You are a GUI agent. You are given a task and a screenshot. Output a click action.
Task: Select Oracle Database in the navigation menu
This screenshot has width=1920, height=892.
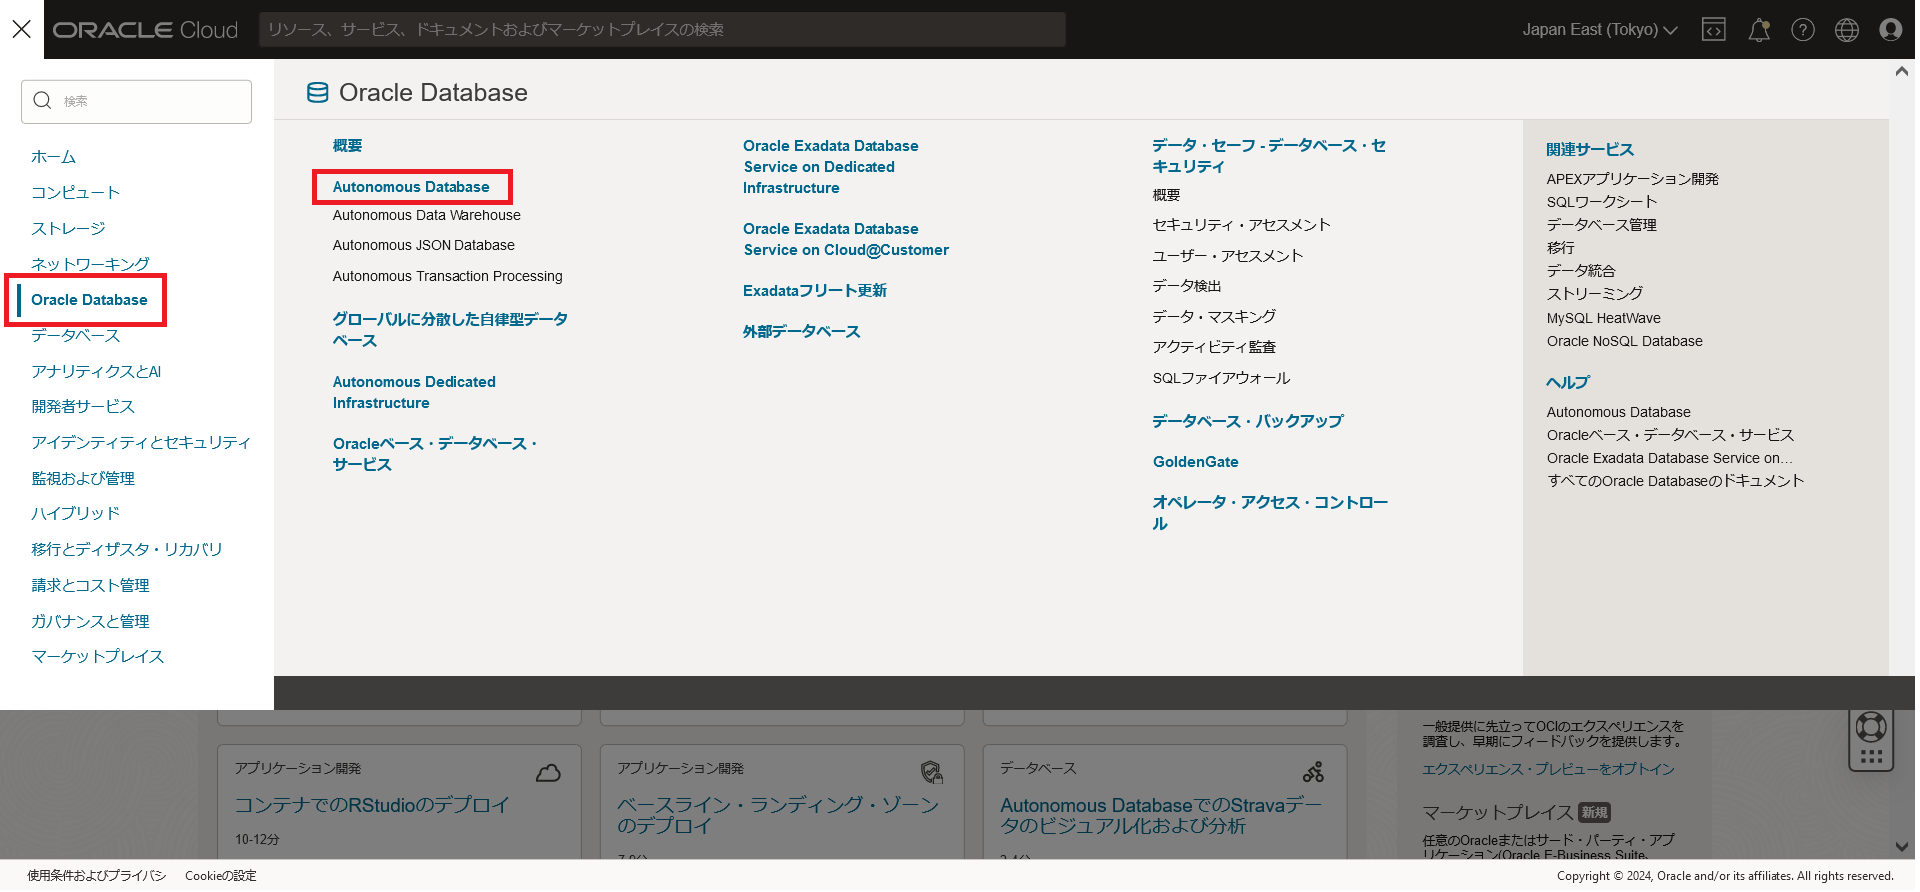pyautogui.click(x=89, y=300)
